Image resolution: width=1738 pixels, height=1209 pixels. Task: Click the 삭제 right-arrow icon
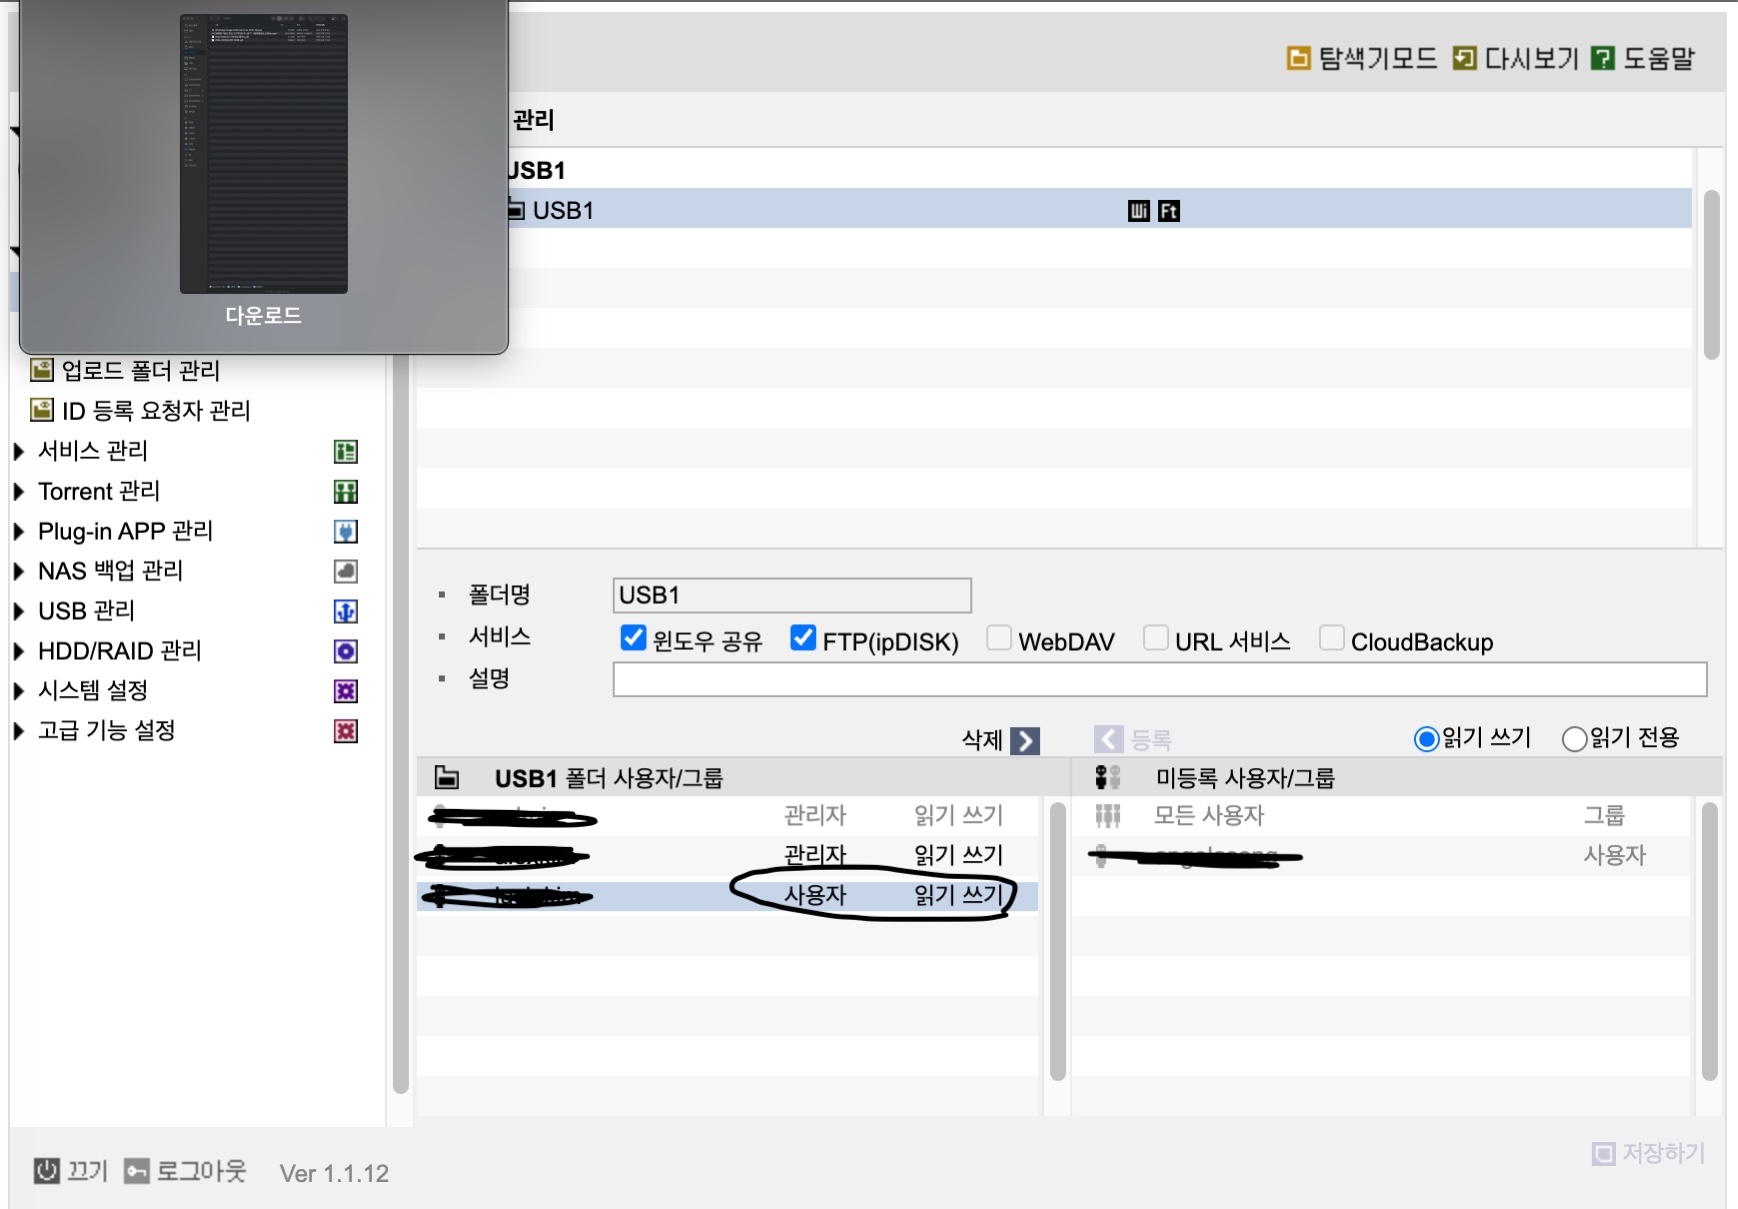pyautogui.click(x=1025, y=740)
